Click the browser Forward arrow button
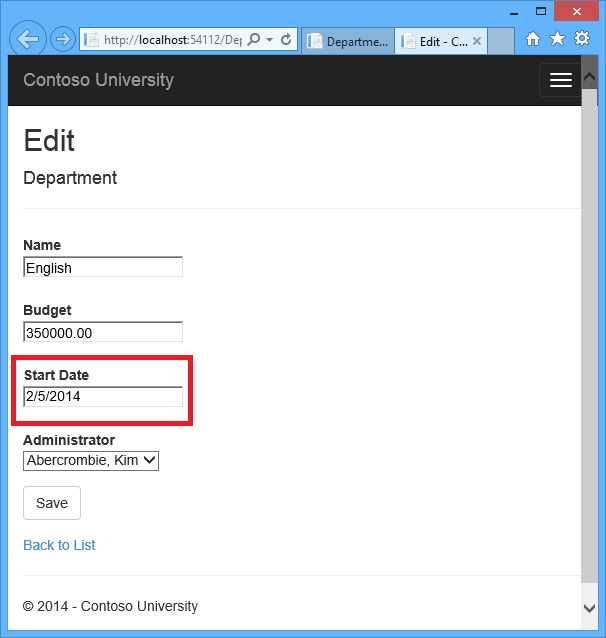The image size is (606, 638). point(62,40)
